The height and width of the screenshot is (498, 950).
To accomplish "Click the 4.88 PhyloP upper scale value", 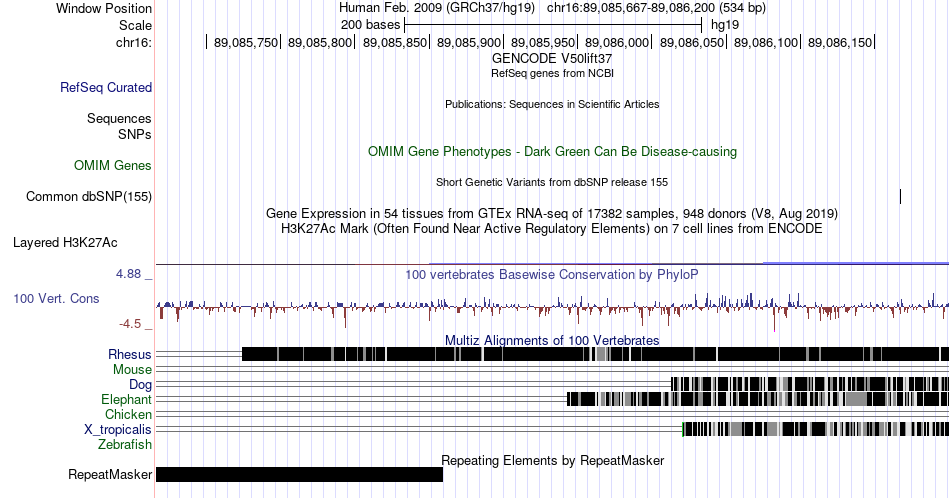I will coord(128,274).
